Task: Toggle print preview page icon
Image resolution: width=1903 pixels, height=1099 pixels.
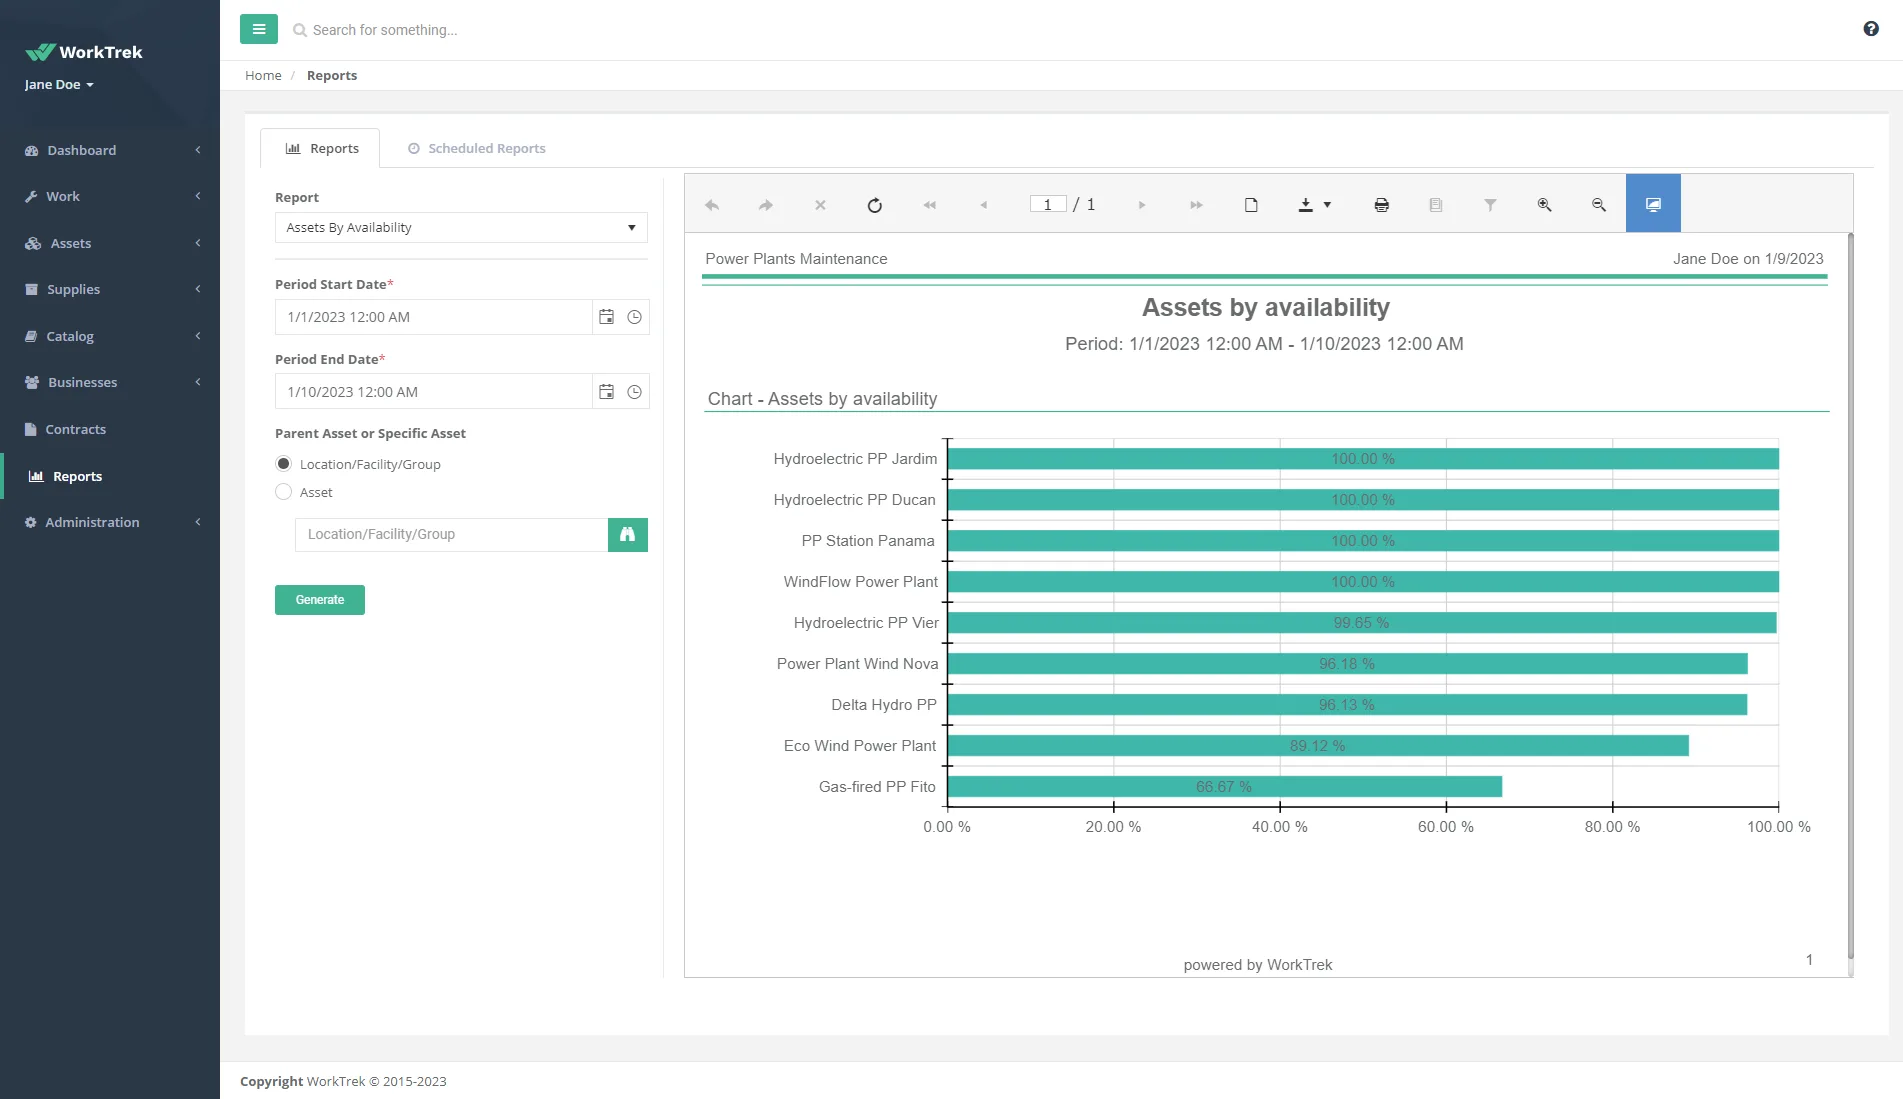Action: tap(1251, 205)
